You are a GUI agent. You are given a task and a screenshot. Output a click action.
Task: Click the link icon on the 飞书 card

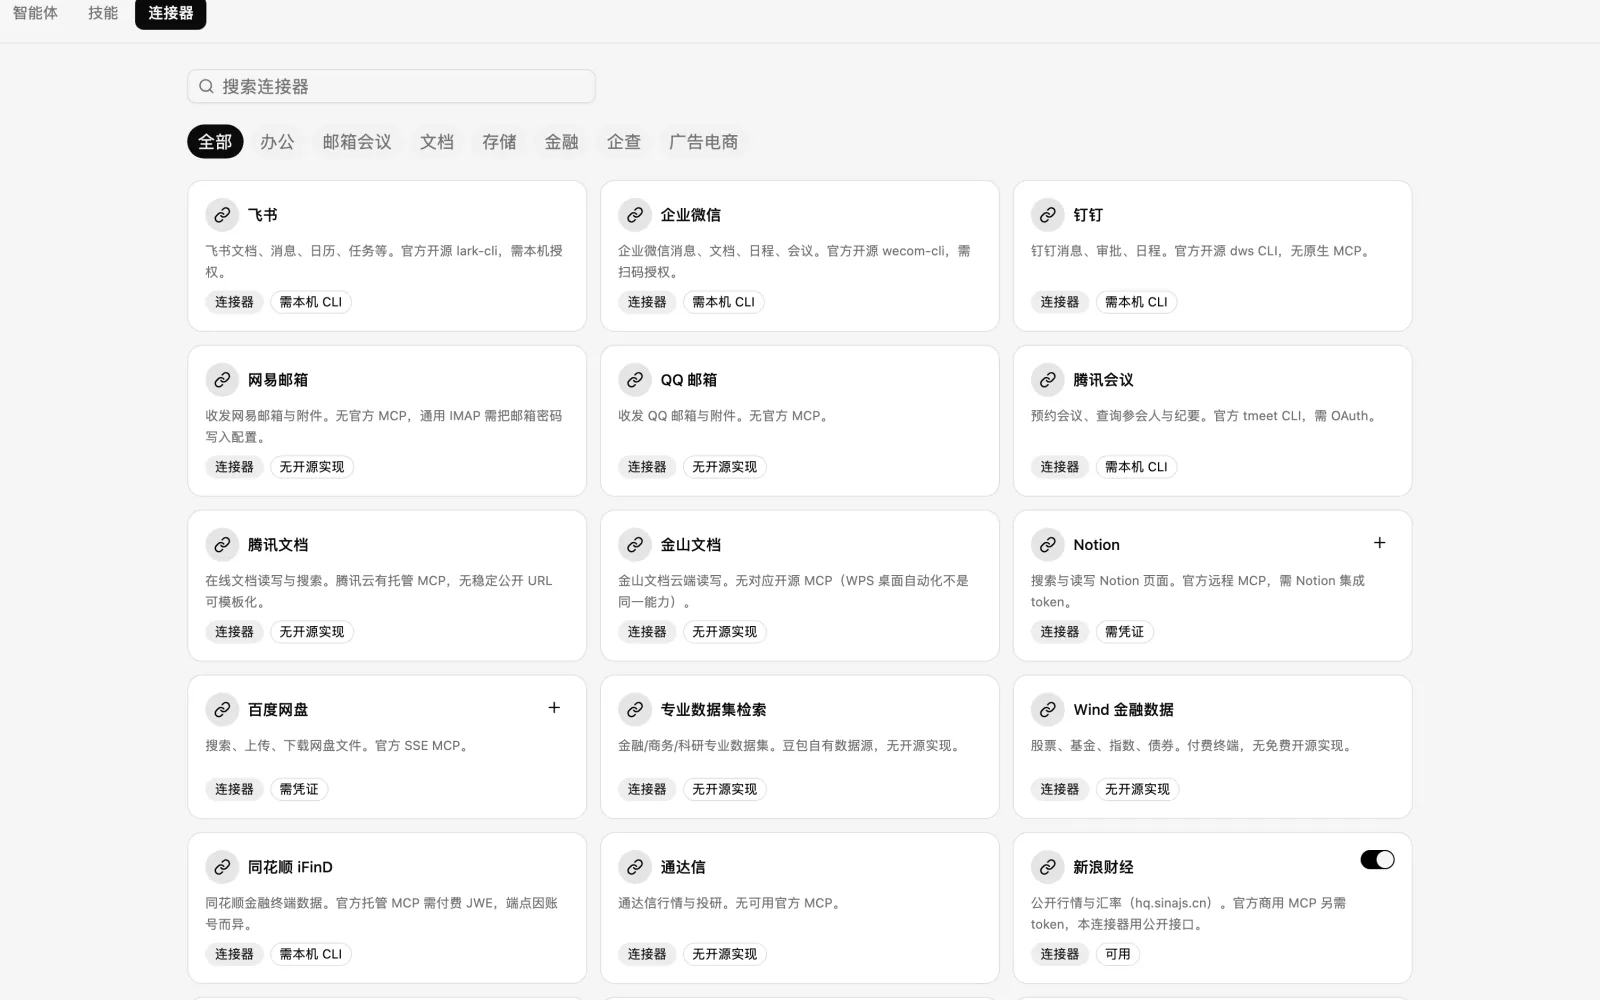point(222,215)
